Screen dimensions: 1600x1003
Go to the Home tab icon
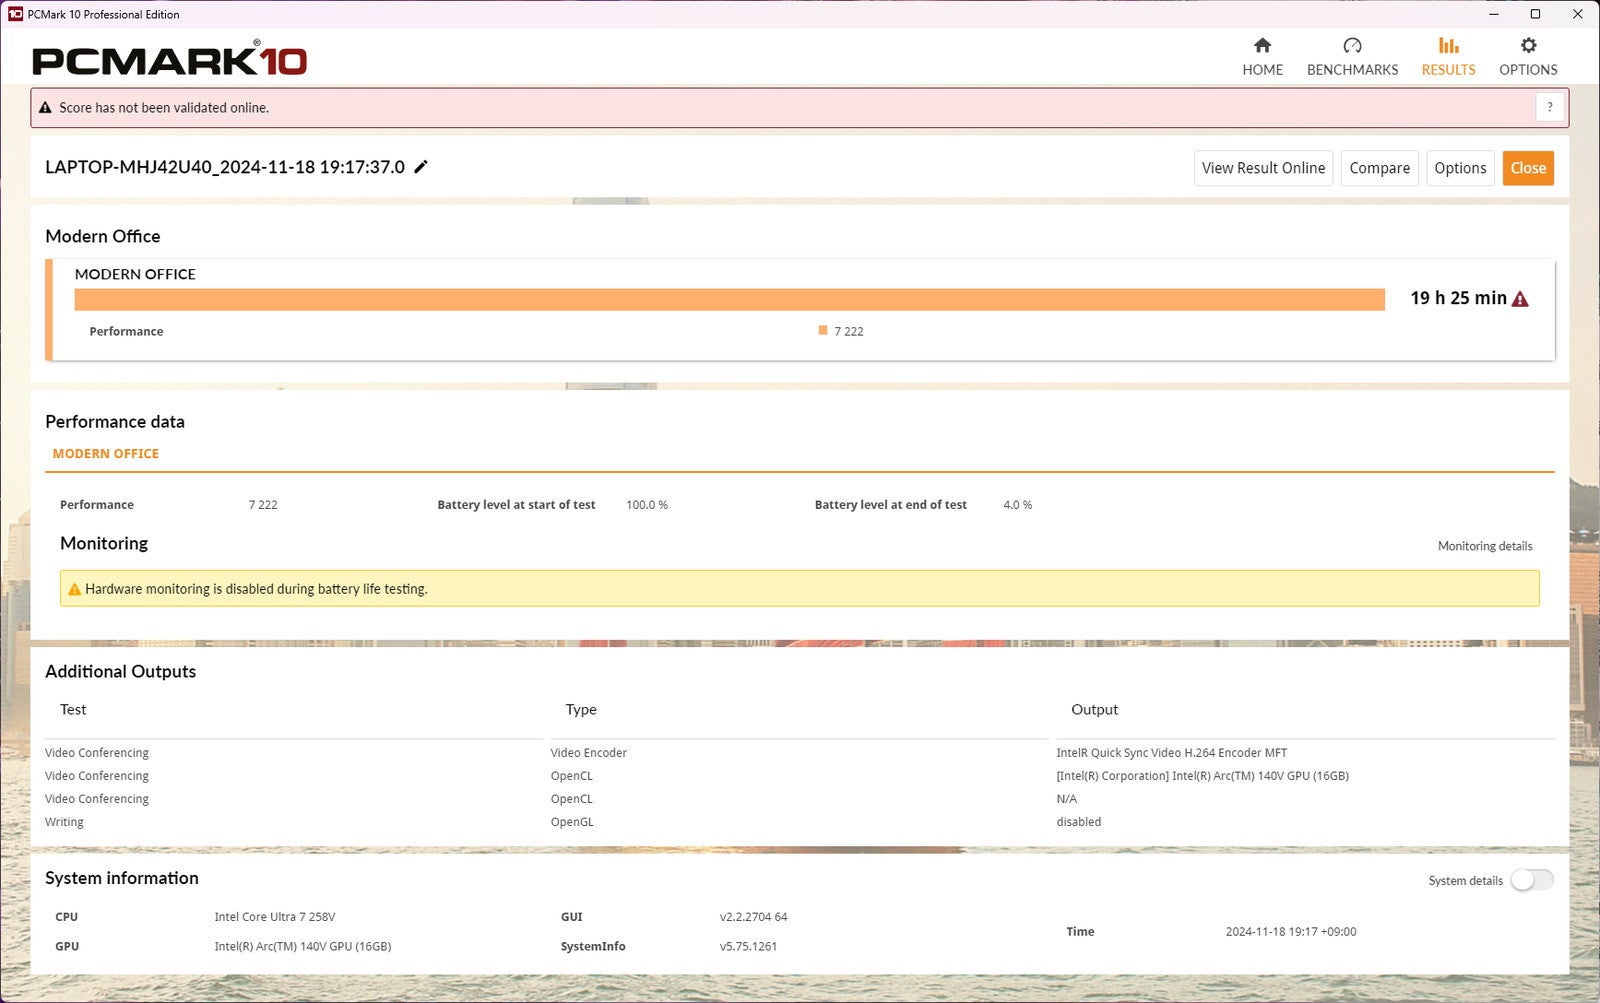coord(1262,45)
